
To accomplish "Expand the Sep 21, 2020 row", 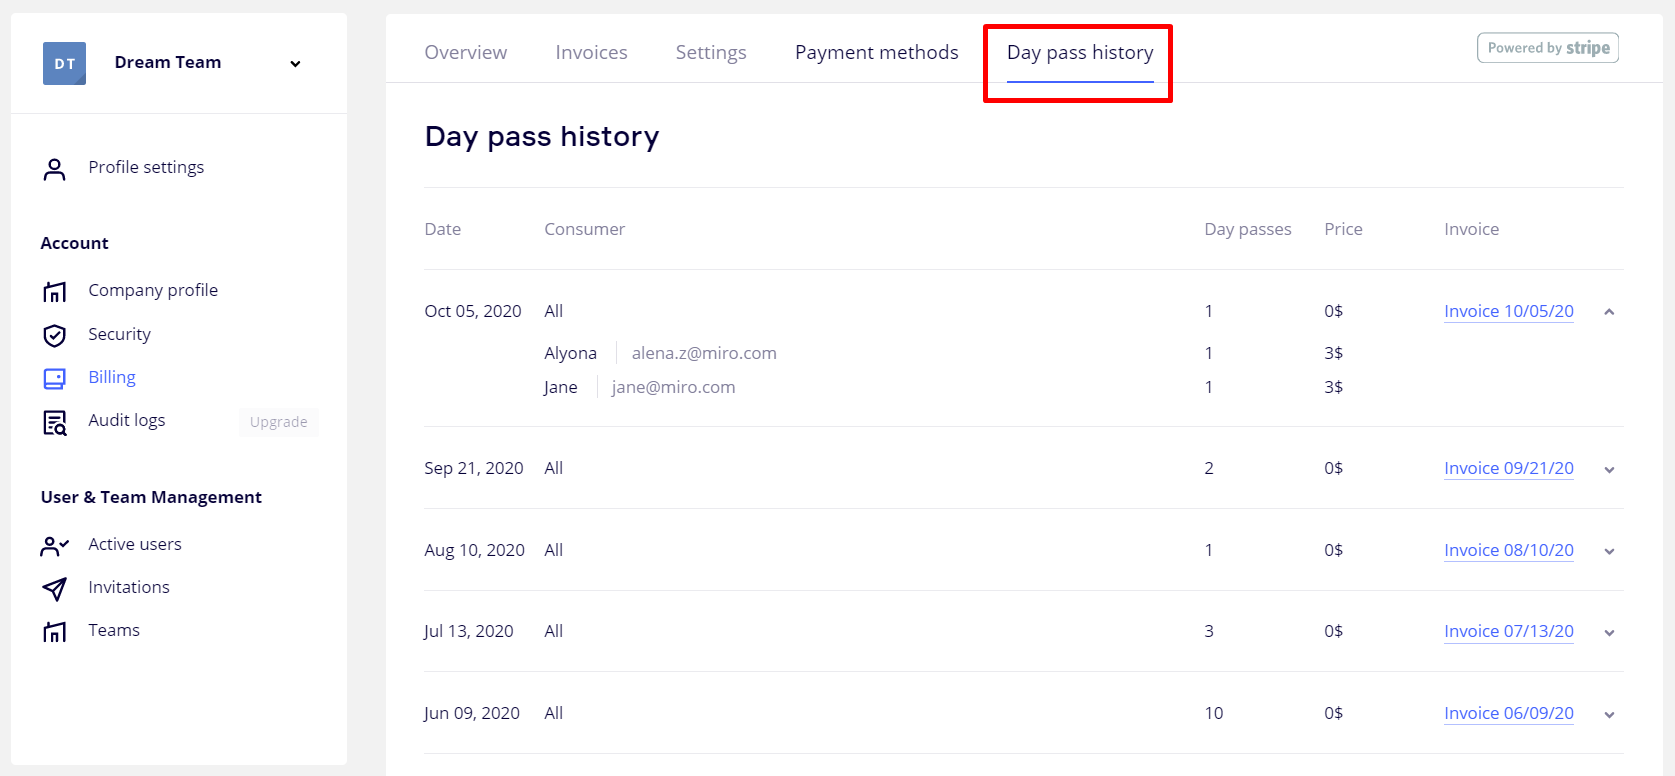I will (x=1609, y=470).
